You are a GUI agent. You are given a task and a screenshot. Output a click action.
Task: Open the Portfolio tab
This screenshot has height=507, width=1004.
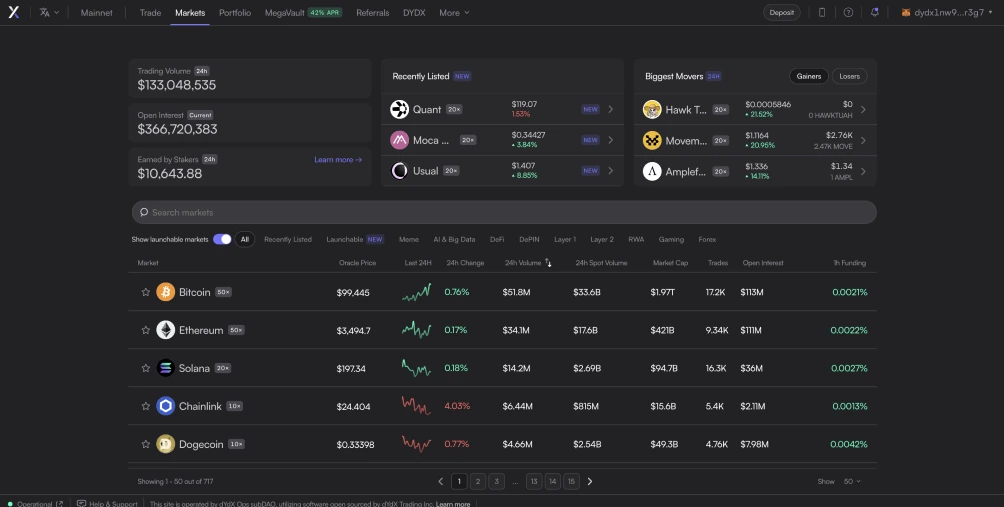tap(235, 12)
